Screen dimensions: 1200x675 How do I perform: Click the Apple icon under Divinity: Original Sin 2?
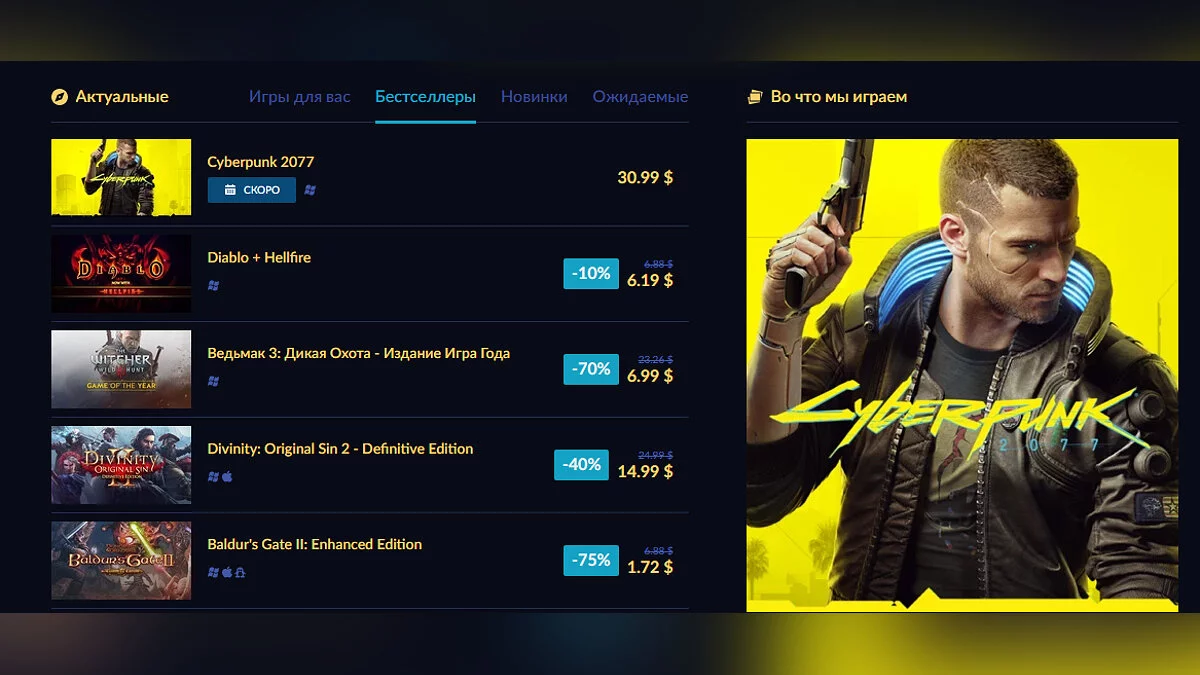point(227,477)
